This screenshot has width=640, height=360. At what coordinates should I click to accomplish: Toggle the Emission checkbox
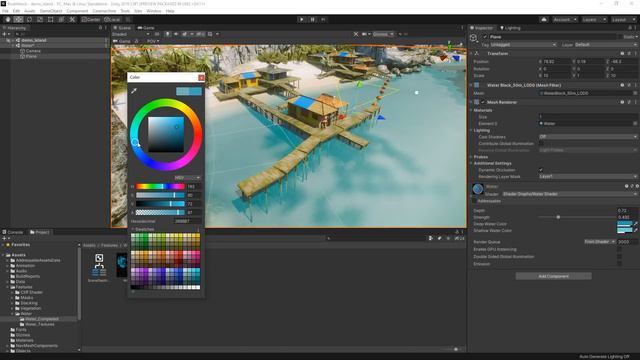(619, 264)
